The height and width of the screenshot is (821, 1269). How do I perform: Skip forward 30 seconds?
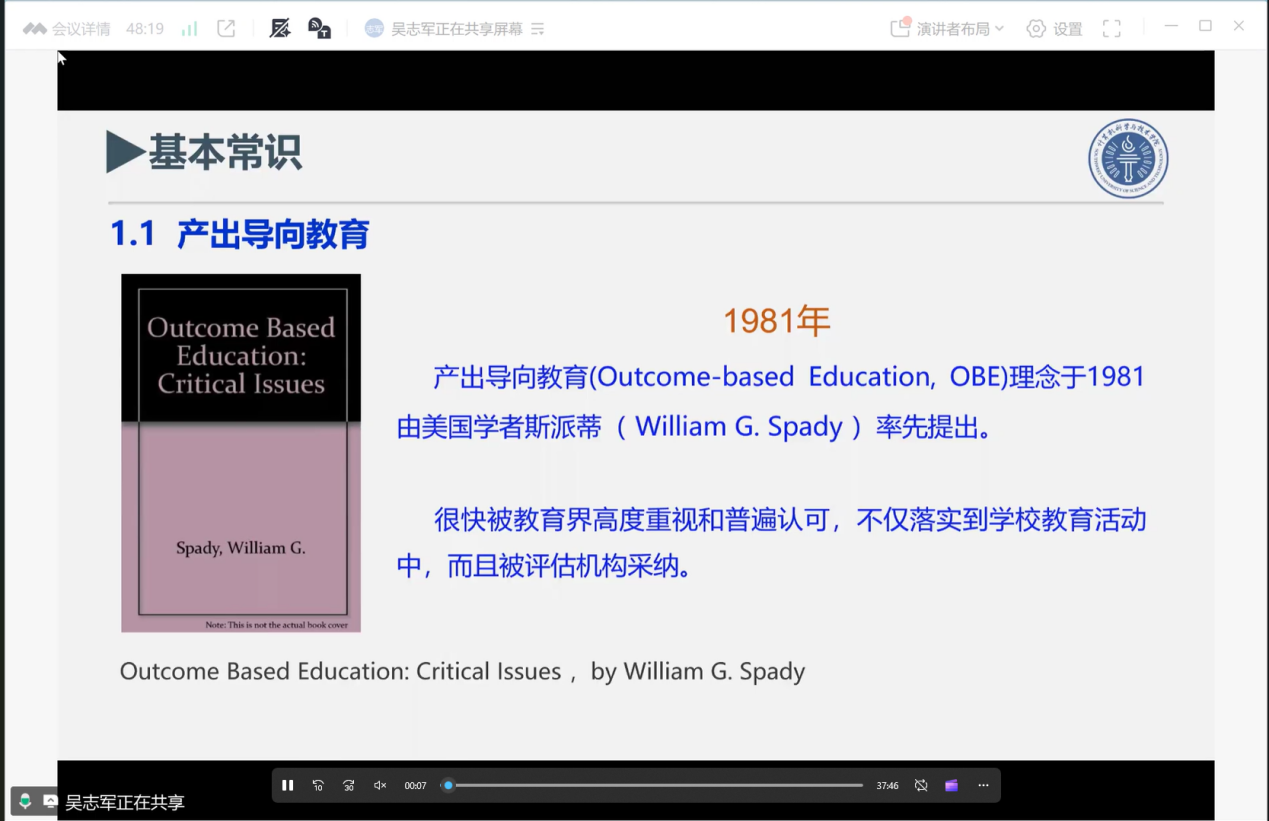pyautogui.click(x=349, y=786)
